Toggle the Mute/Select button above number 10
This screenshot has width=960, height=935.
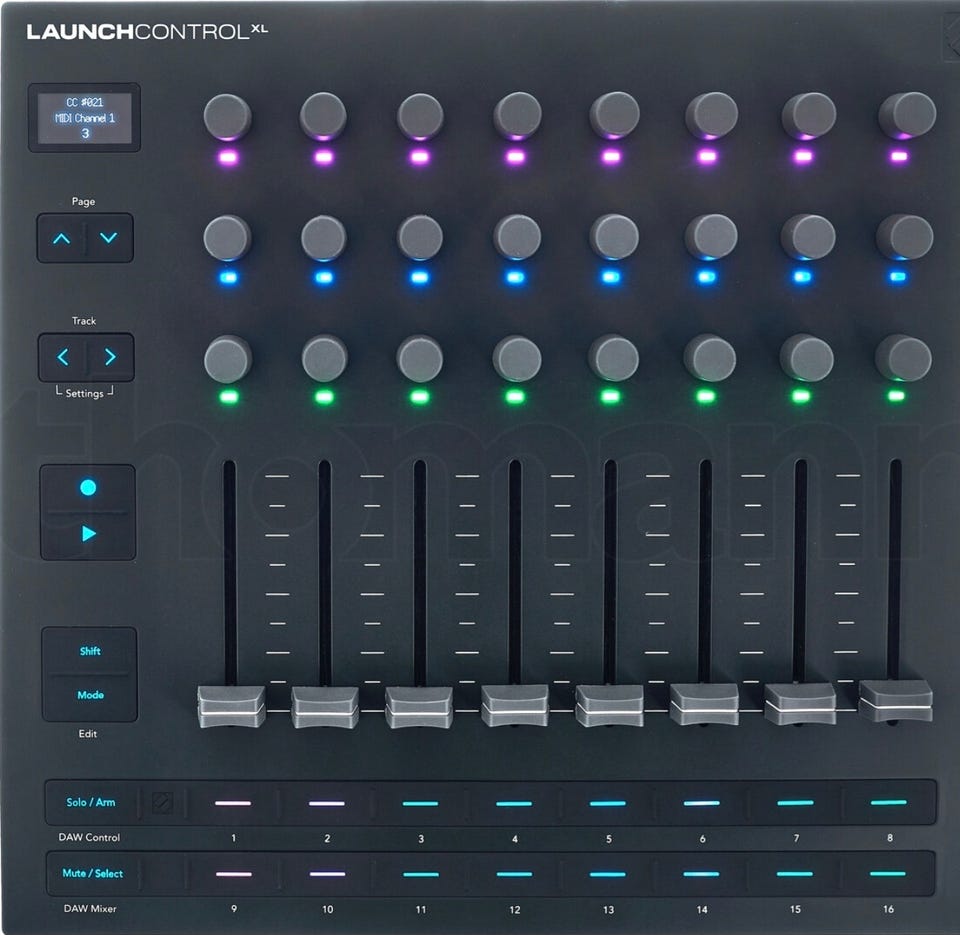click(328, 874)
